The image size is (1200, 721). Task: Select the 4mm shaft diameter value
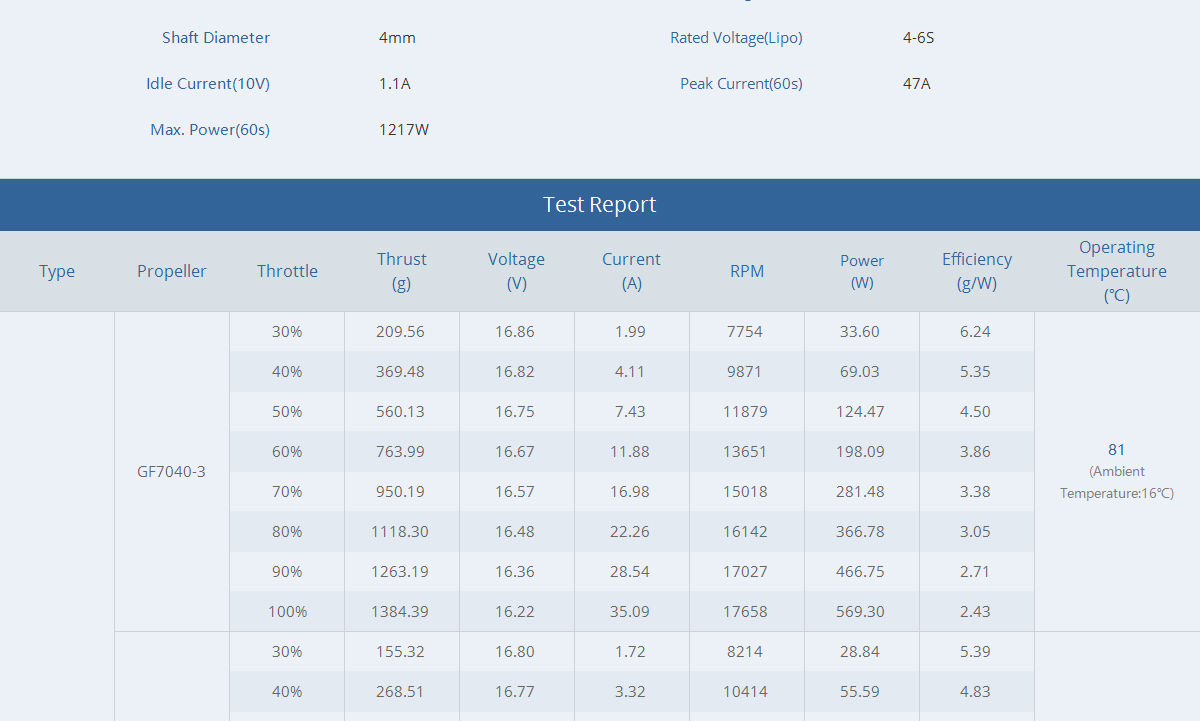click(397, 38)
